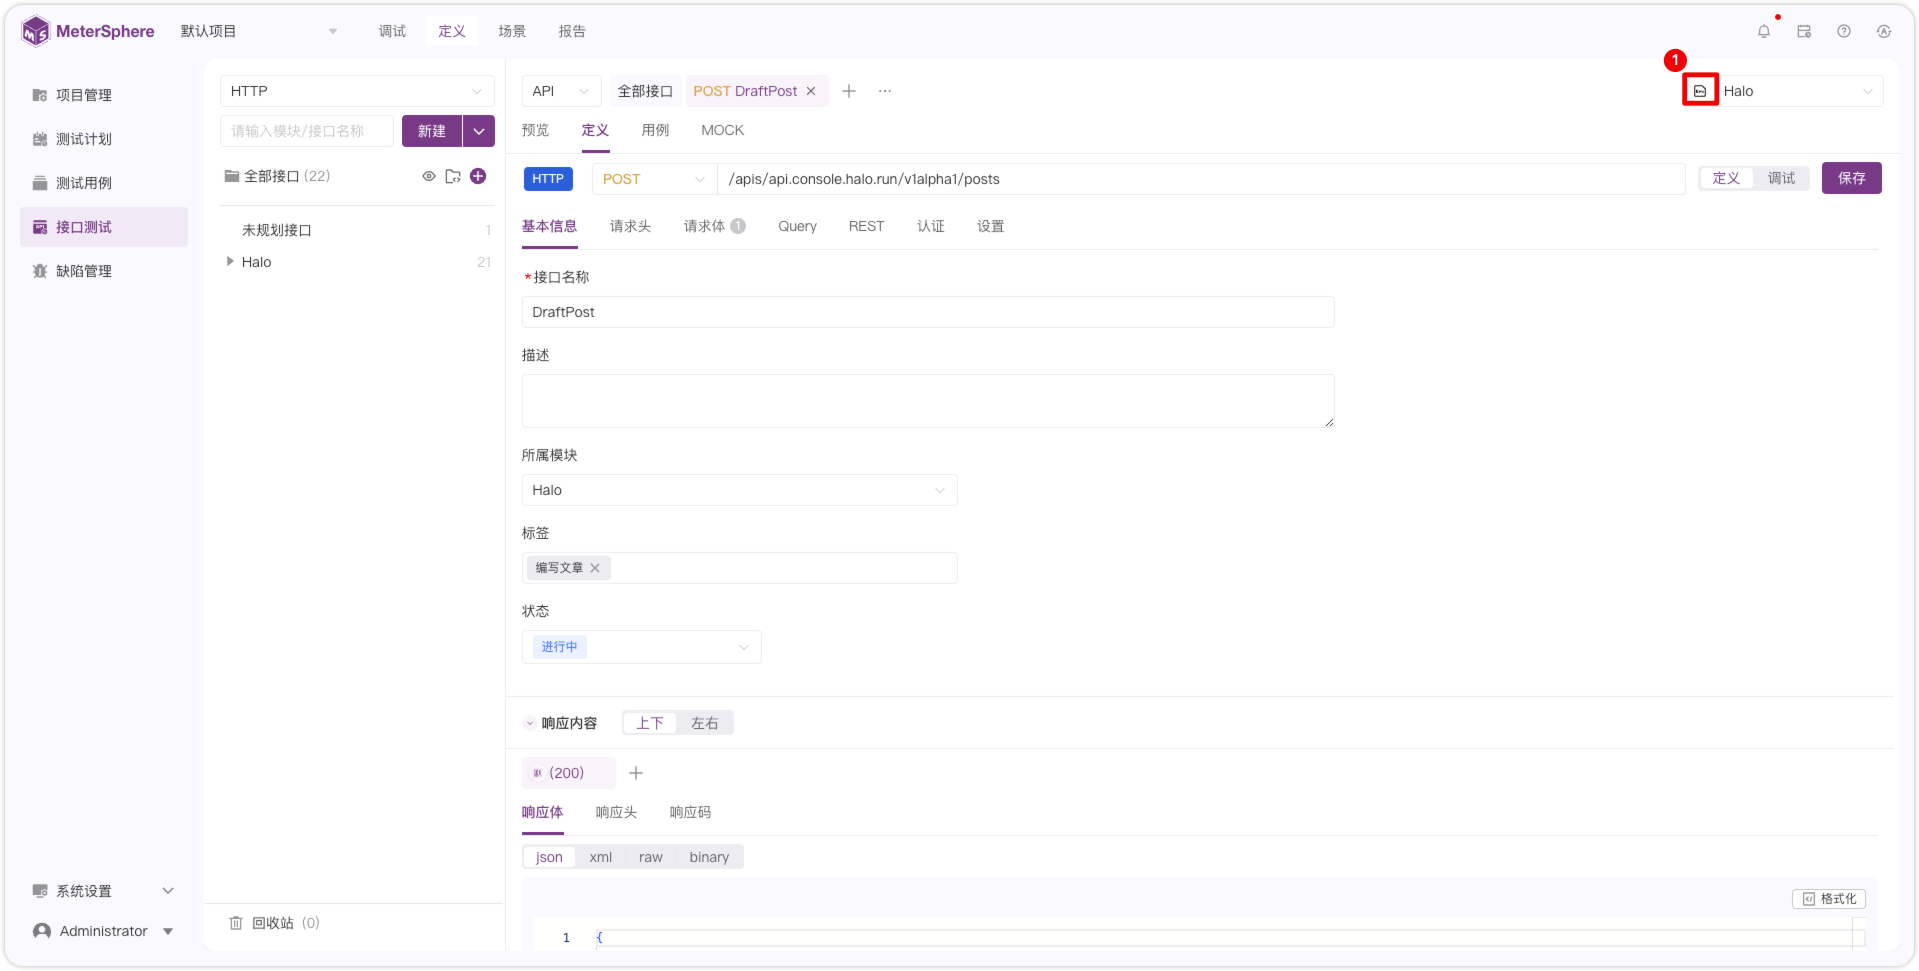Open the POST method dropdown
Viewport: 1919px width, 971px height.
(654, 179)
